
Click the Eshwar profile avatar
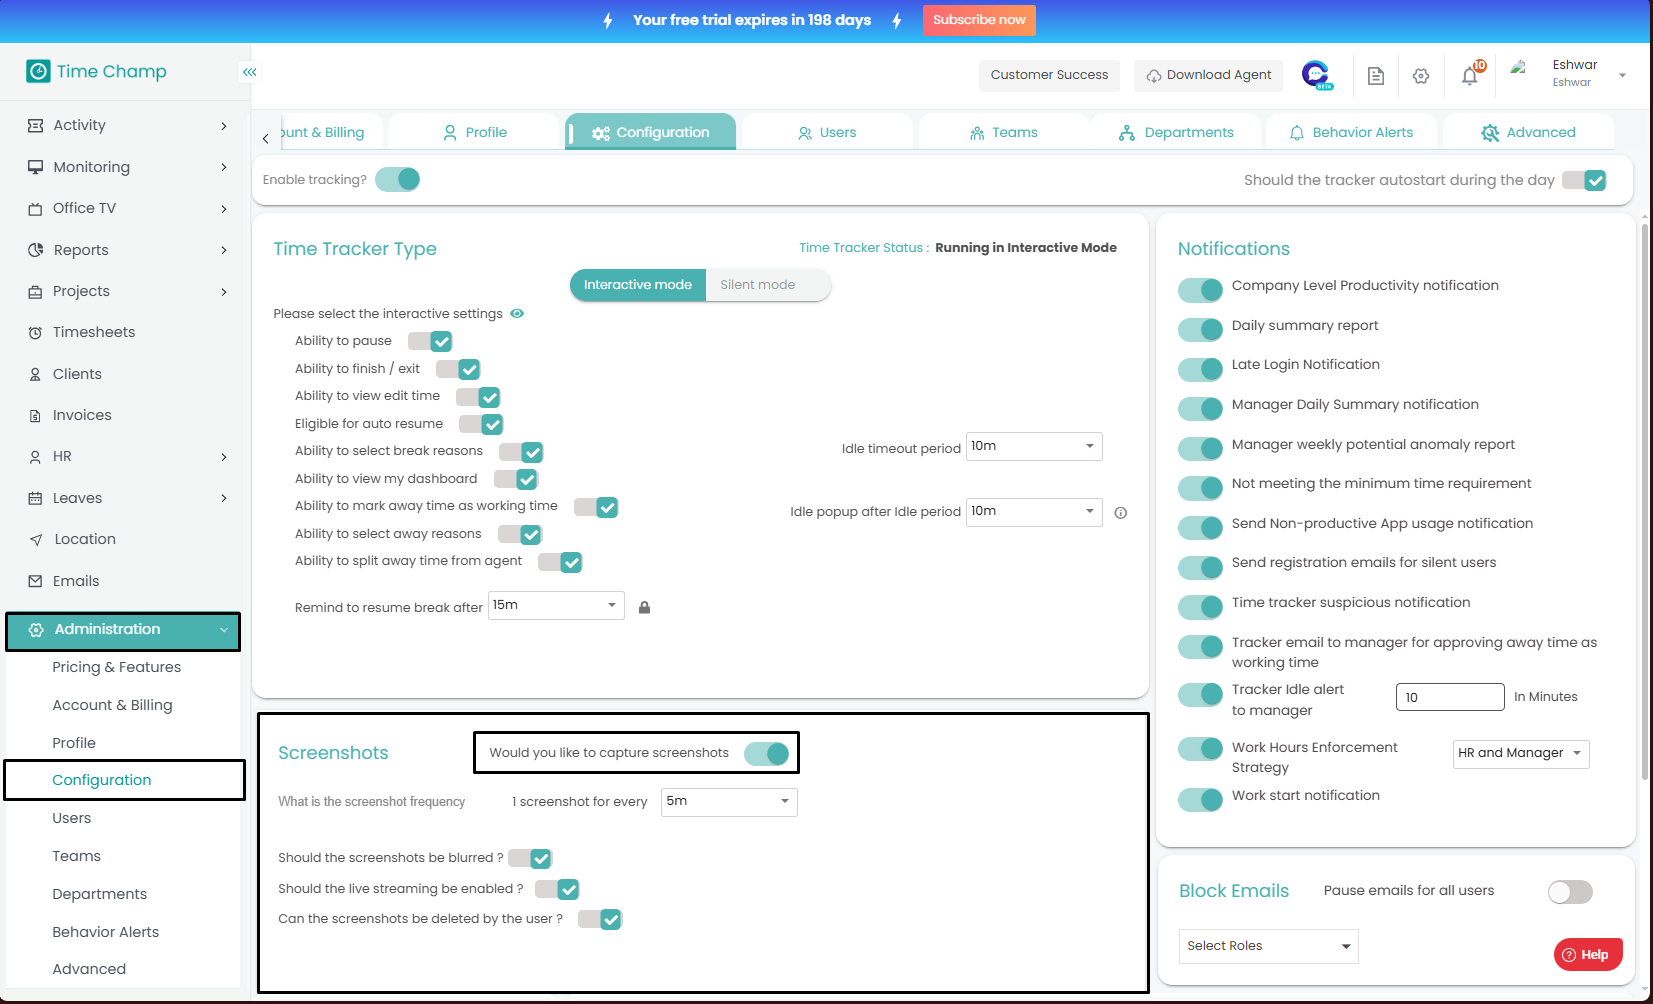[1519, 68]
